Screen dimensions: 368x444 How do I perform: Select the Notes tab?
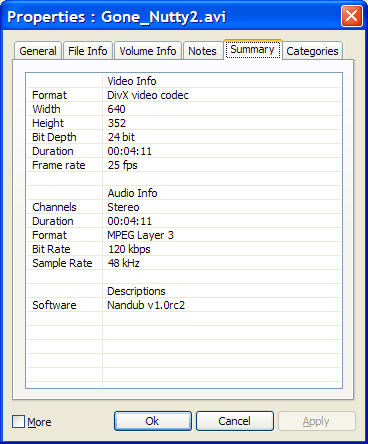click(x=202, y=51)
